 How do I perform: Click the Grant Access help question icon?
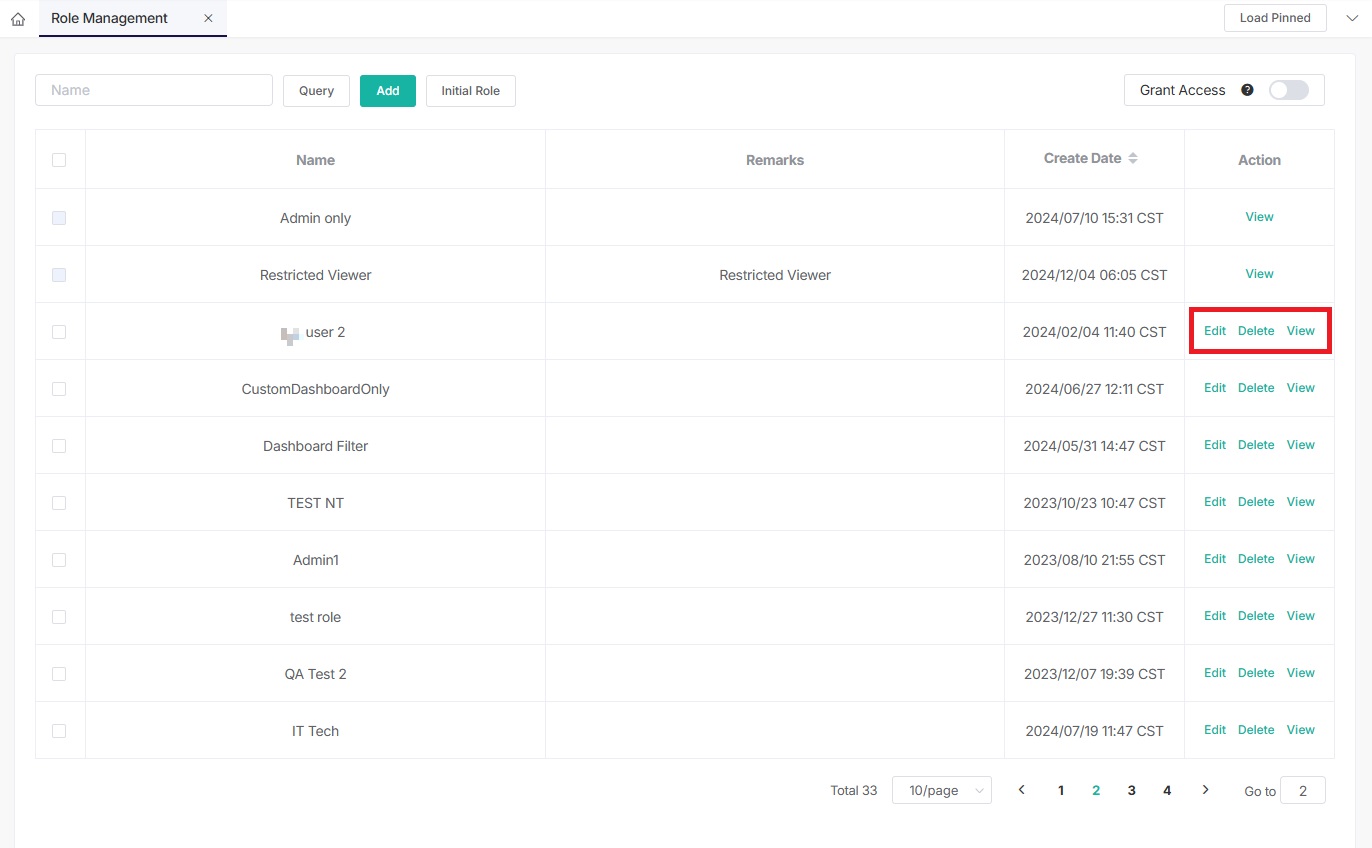click(1247, 90)
